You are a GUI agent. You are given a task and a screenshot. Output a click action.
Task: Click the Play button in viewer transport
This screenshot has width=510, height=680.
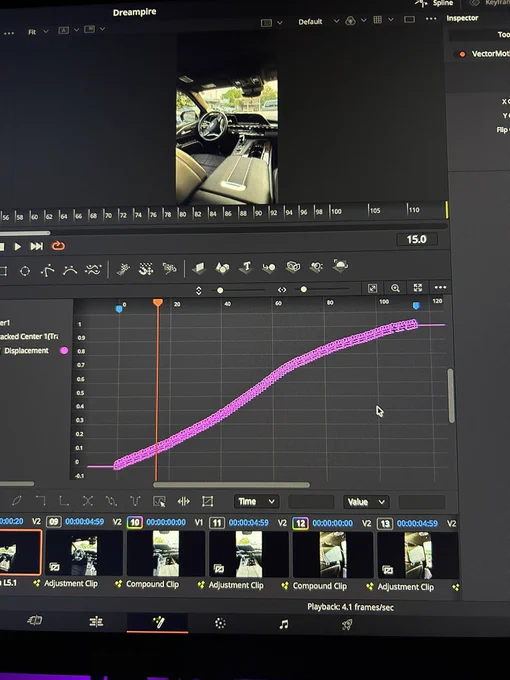18,246
